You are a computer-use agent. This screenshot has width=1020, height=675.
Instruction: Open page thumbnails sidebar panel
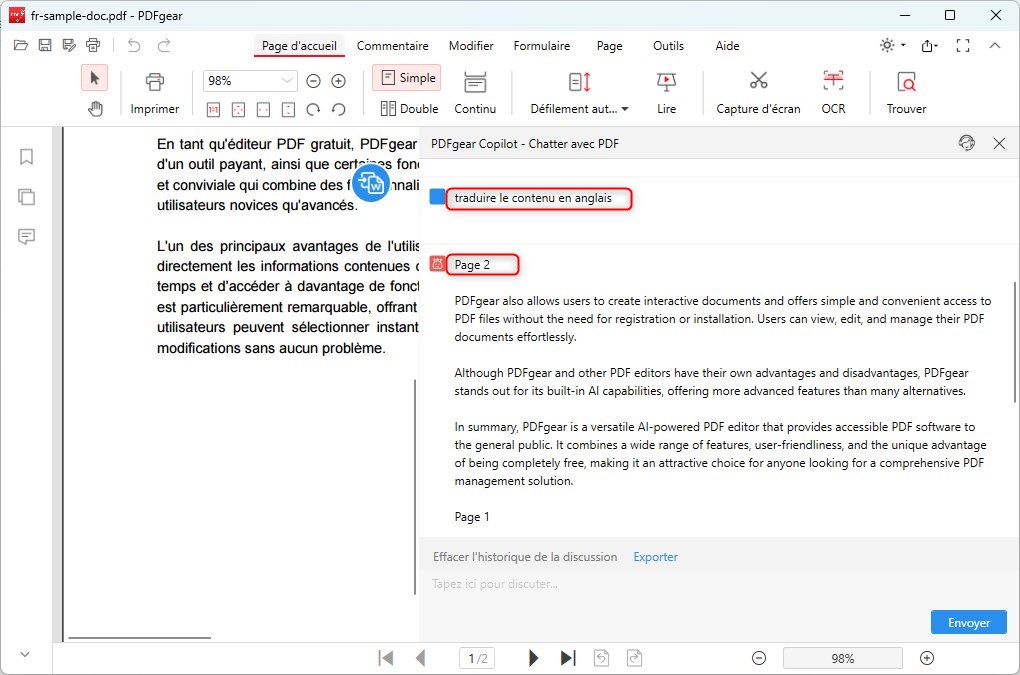26,196
